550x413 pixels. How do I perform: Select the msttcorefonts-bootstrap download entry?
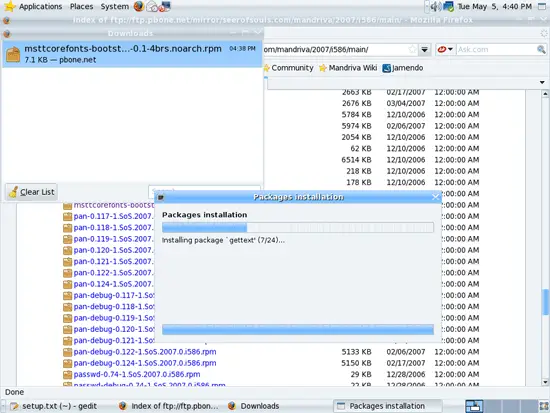(x=132, y=54)
